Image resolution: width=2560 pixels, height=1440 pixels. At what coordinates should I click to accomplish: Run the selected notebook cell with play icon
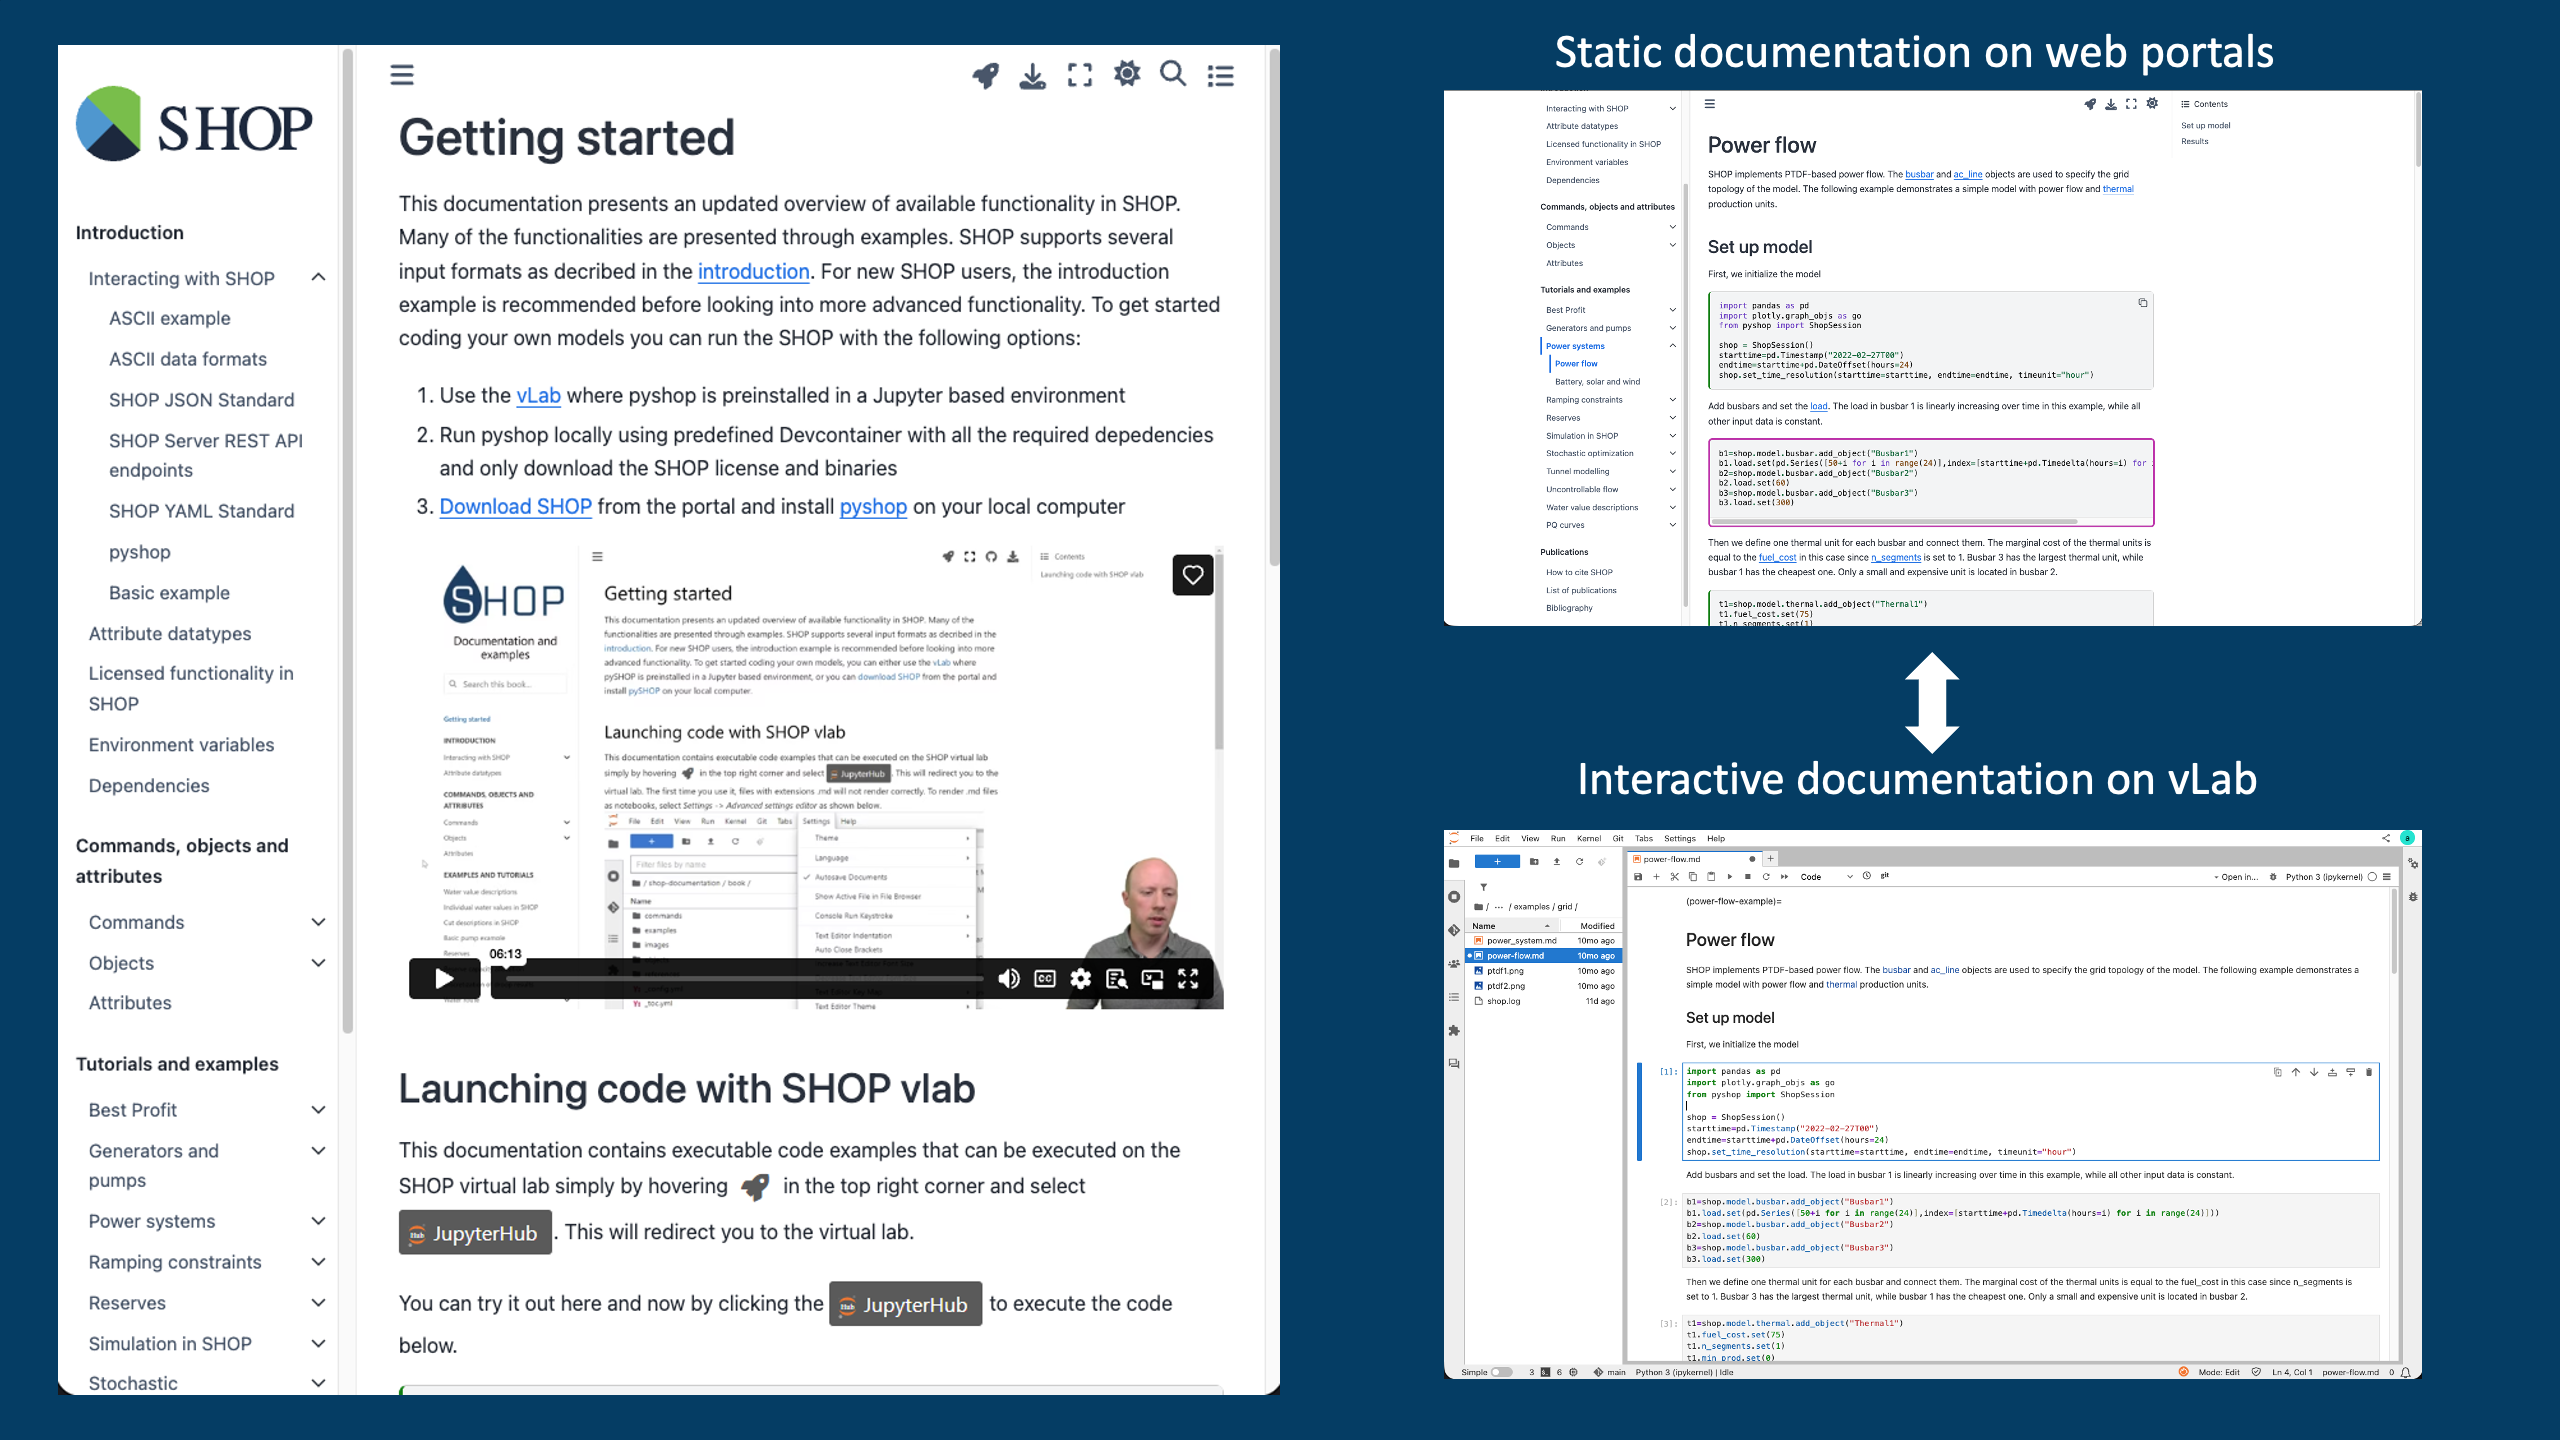coord(1730,876)
